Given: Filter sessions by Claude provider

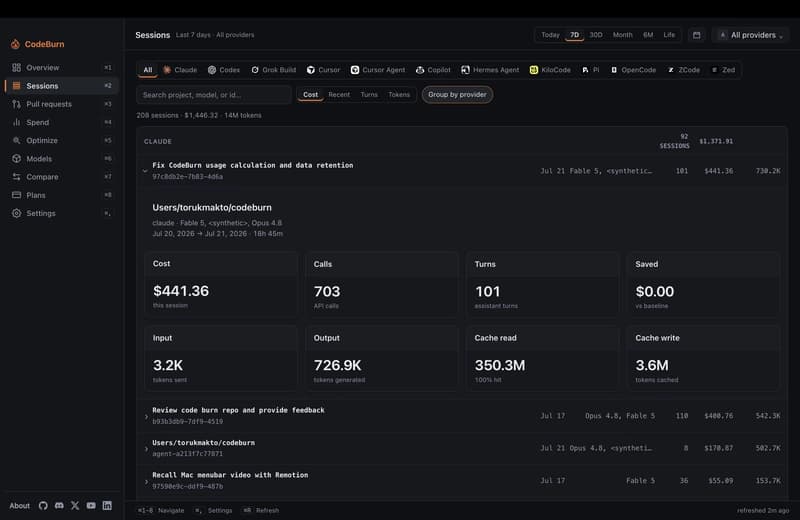Looking at the screenshot, I should tap(180, 70).
